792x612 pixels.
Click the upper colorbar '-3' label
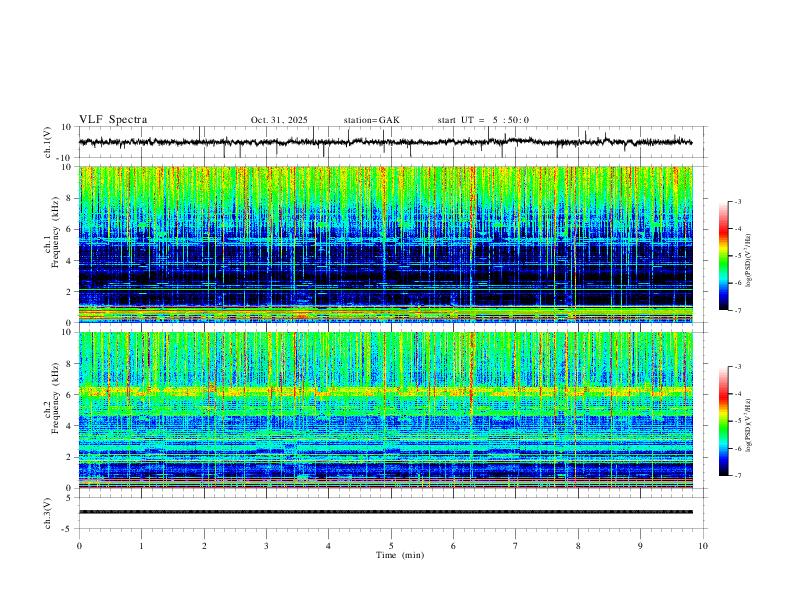point(737,201)
